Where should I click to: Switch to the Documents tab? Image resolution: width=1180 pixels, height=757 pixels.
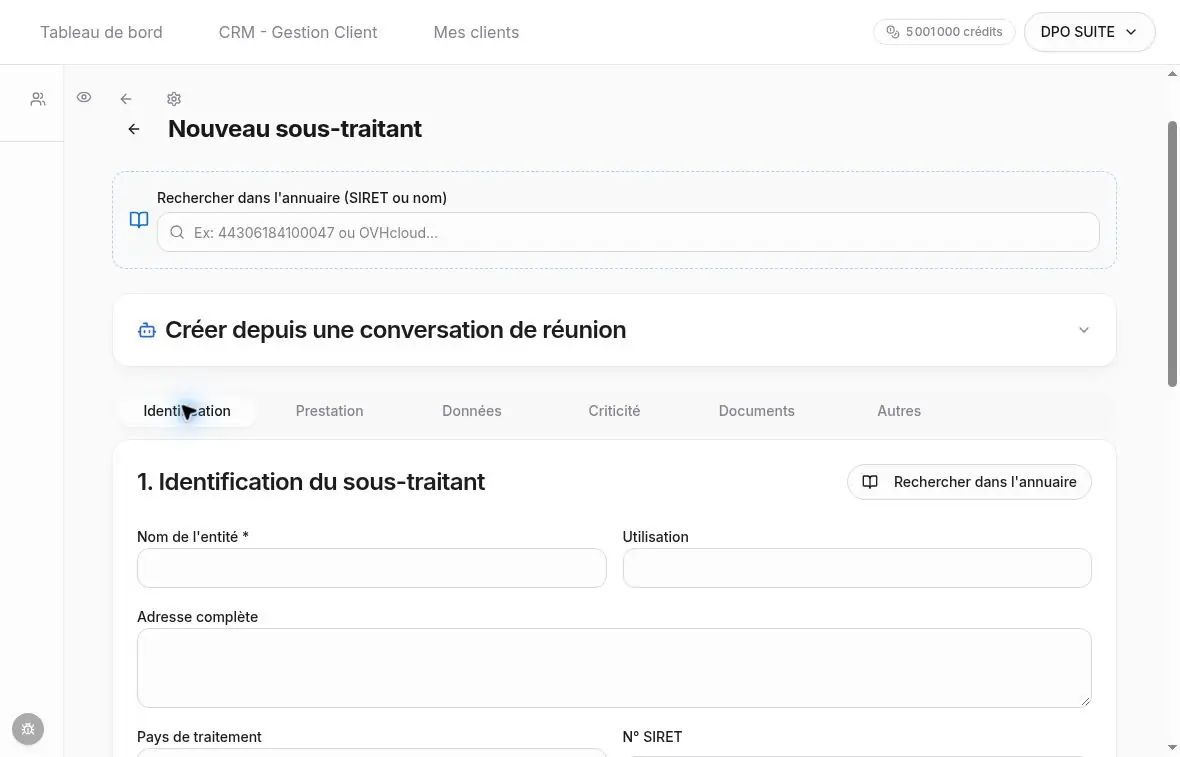pyautogui.click(x=756, y=411)
